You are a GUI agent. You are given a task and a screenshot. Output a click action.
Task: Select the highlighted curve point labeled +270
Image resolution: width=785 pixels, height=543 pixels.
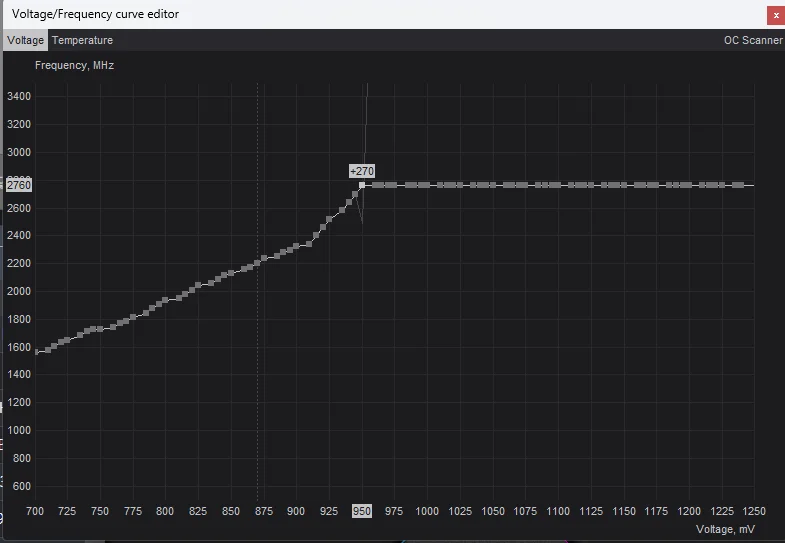[362, 185]
